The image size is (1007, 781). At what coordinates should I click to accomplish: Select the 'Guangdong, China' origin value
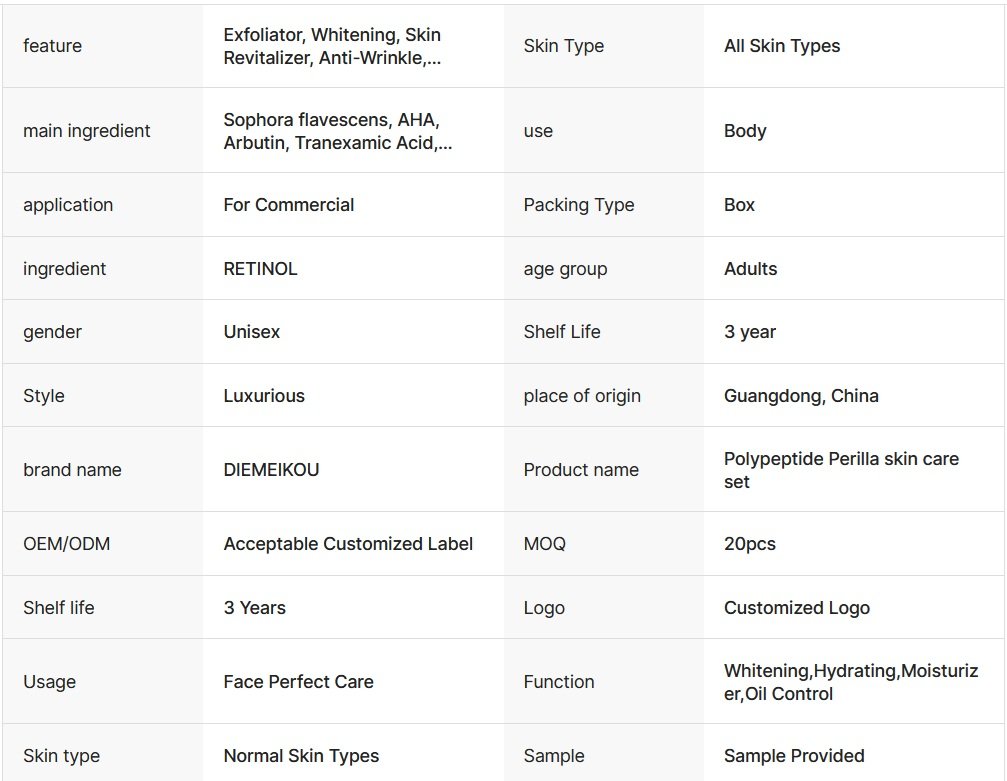coord(801,396)
